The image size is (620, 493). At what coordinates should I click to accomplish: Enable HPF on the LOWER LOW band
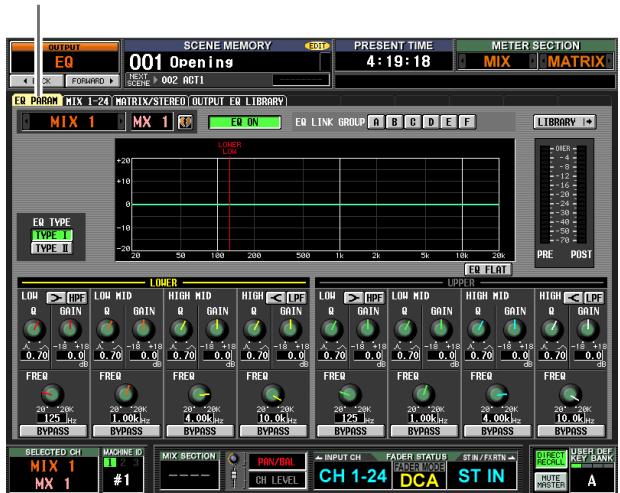(77, 298)
